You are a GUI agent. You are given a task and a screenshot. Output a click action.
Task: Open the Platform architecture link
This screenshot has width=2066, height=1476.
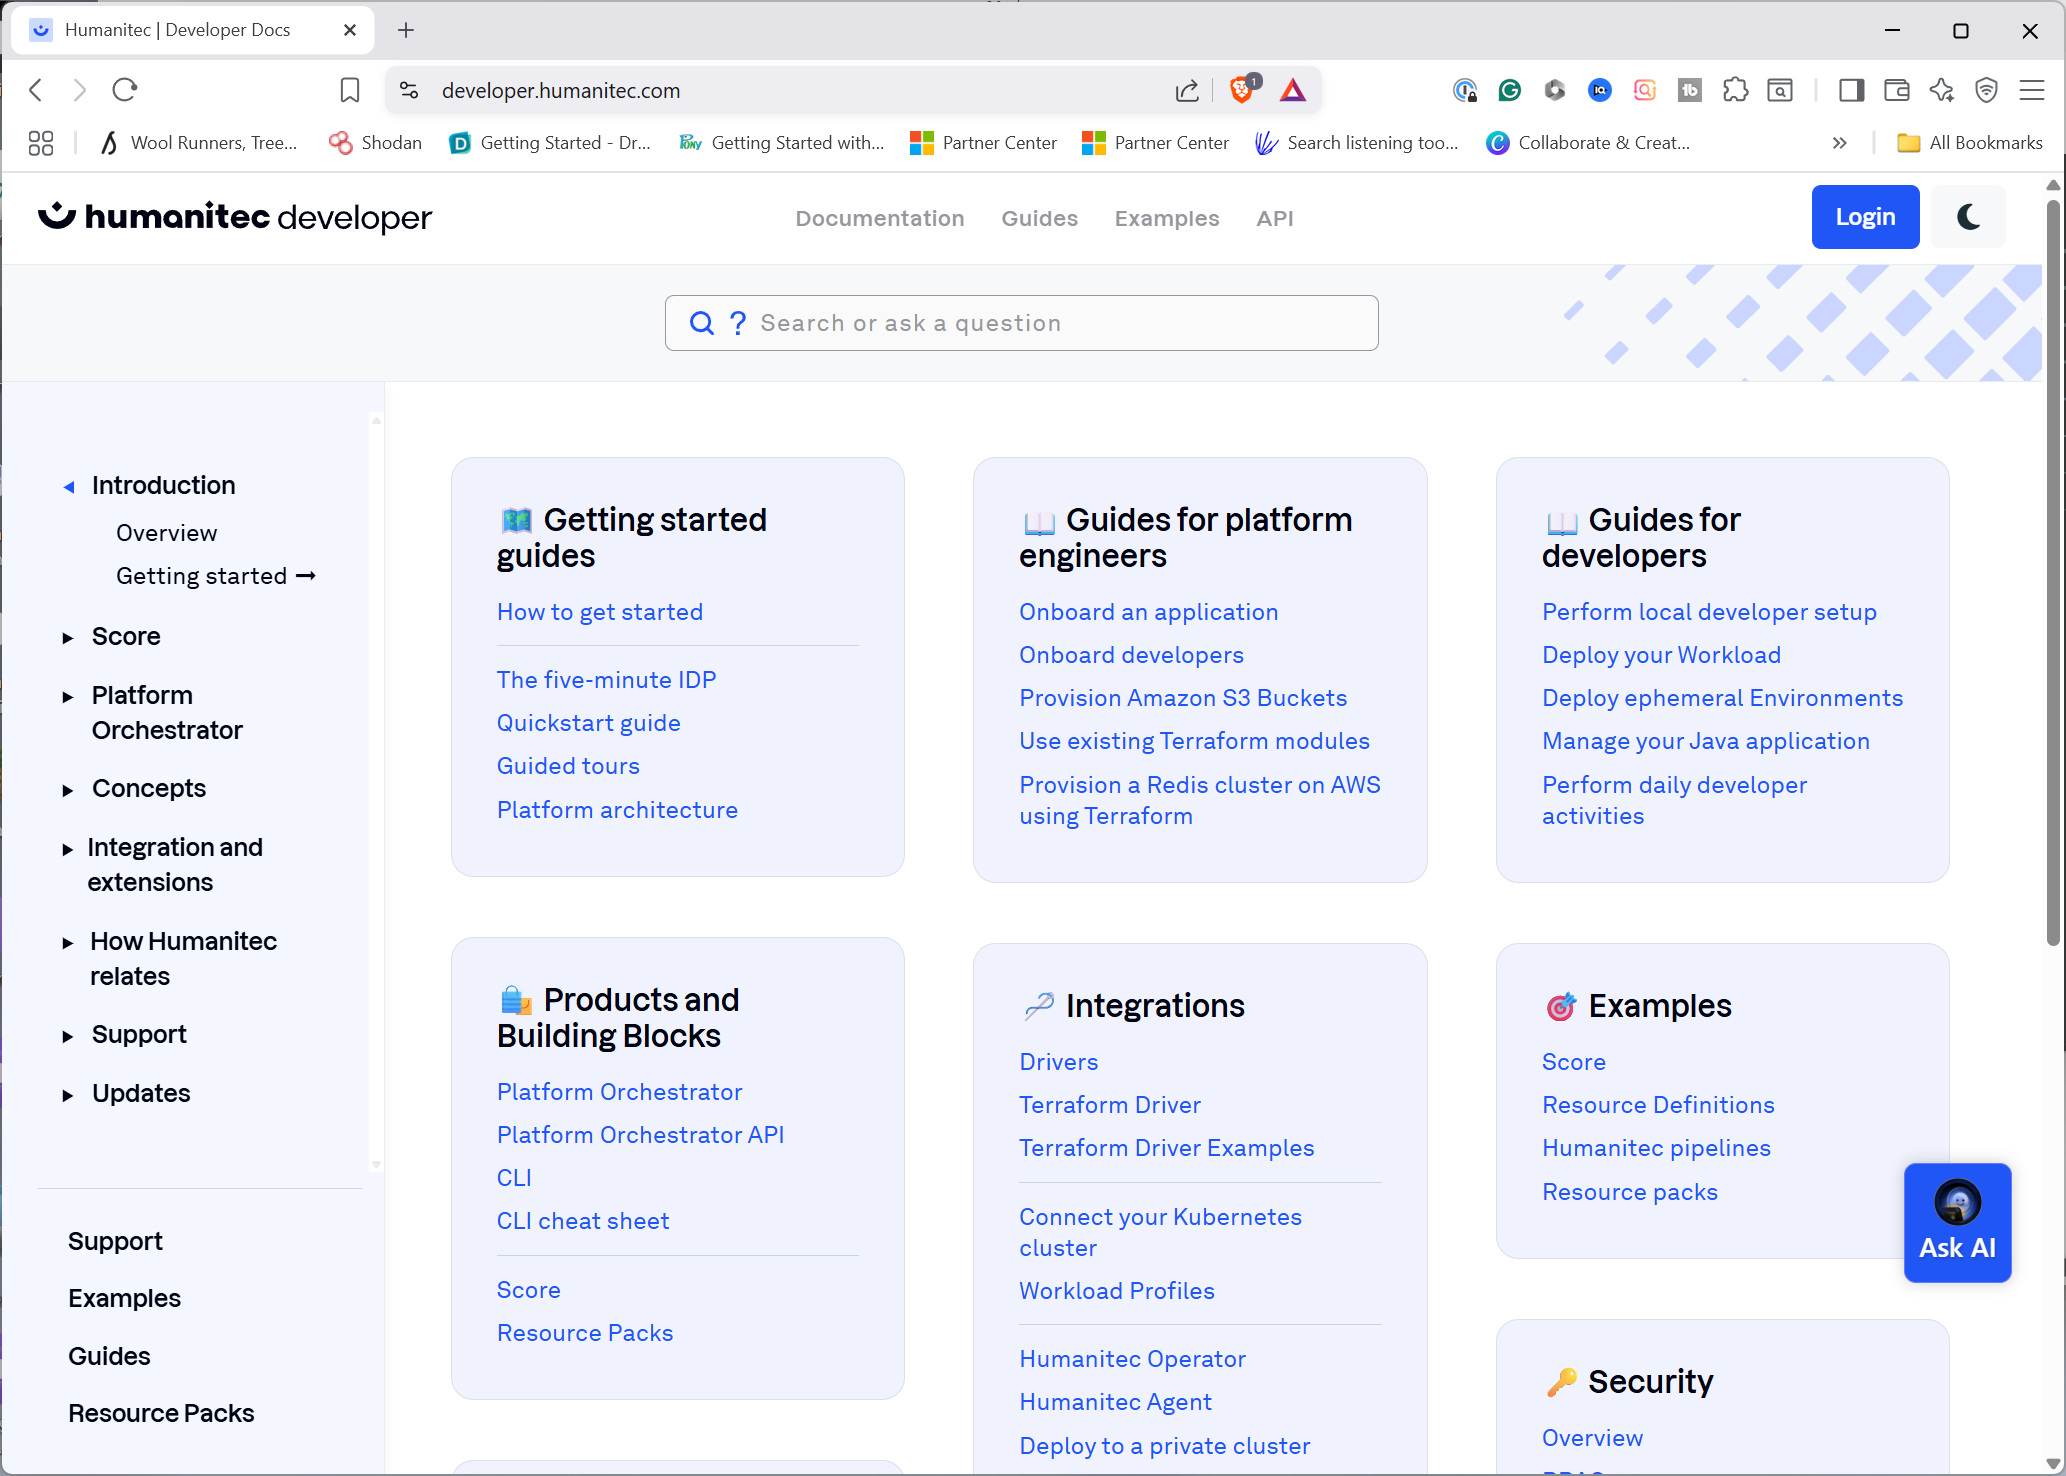click(x=617, y=810)
